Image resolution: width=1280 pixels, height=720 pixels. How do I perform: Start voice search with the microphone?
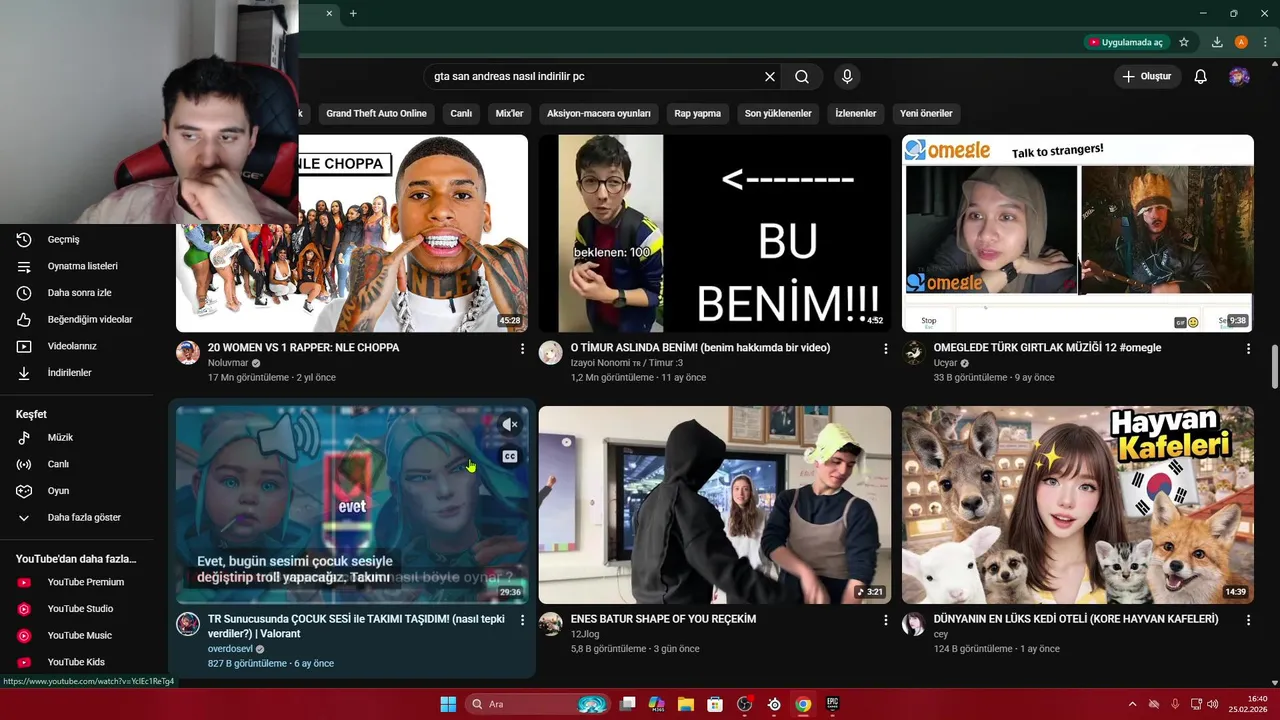pos(847,77)
